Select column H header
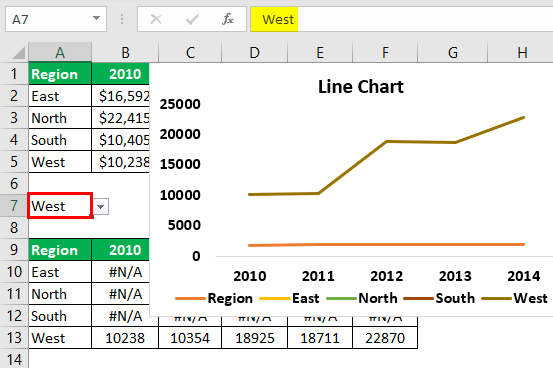 point(522,53)
